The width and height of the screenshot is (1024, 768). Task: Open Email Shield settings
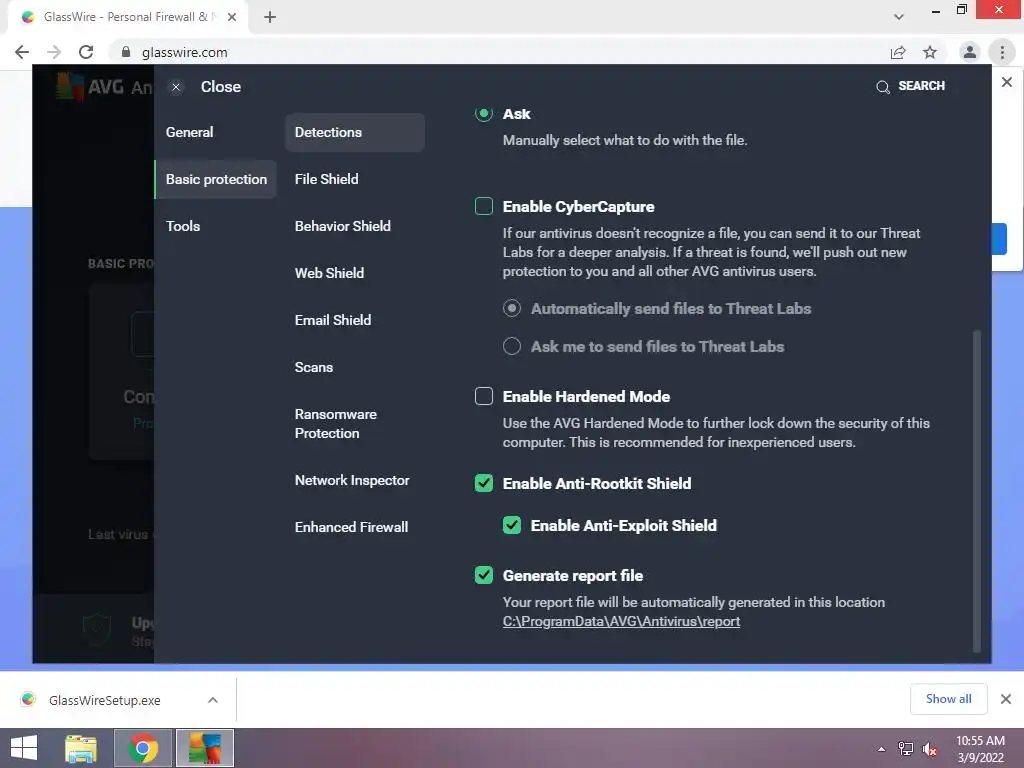pyautogui.click(x=333, y=320)
